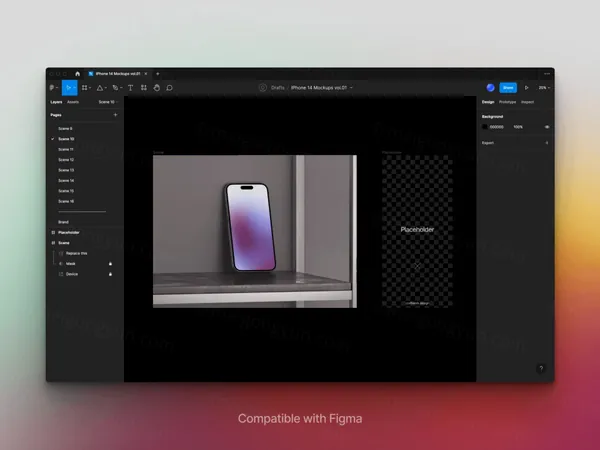
Task: Switch to the Prototype tab
Action: [507, 102]
